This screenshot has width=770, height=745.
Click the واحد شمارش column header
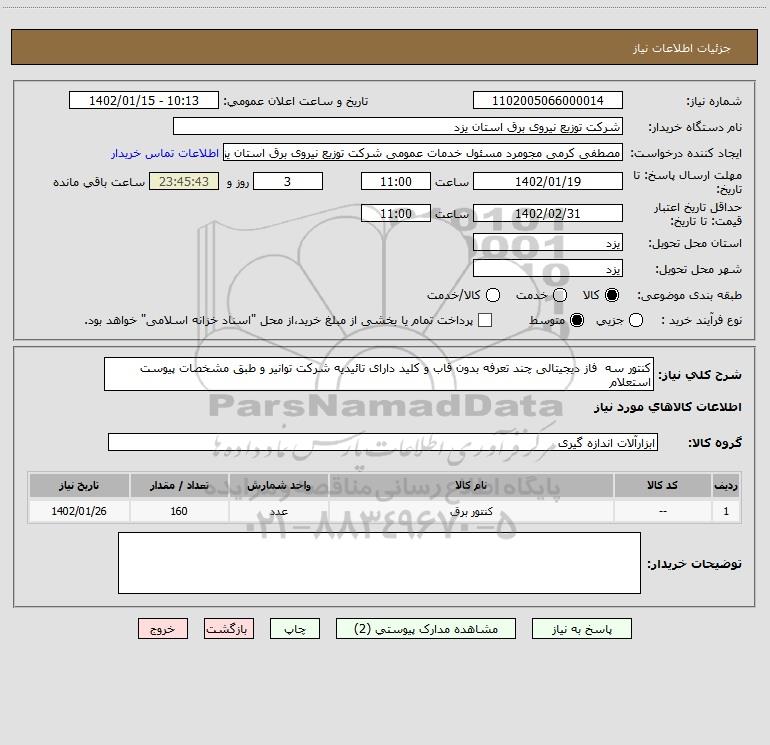[278, 485]
